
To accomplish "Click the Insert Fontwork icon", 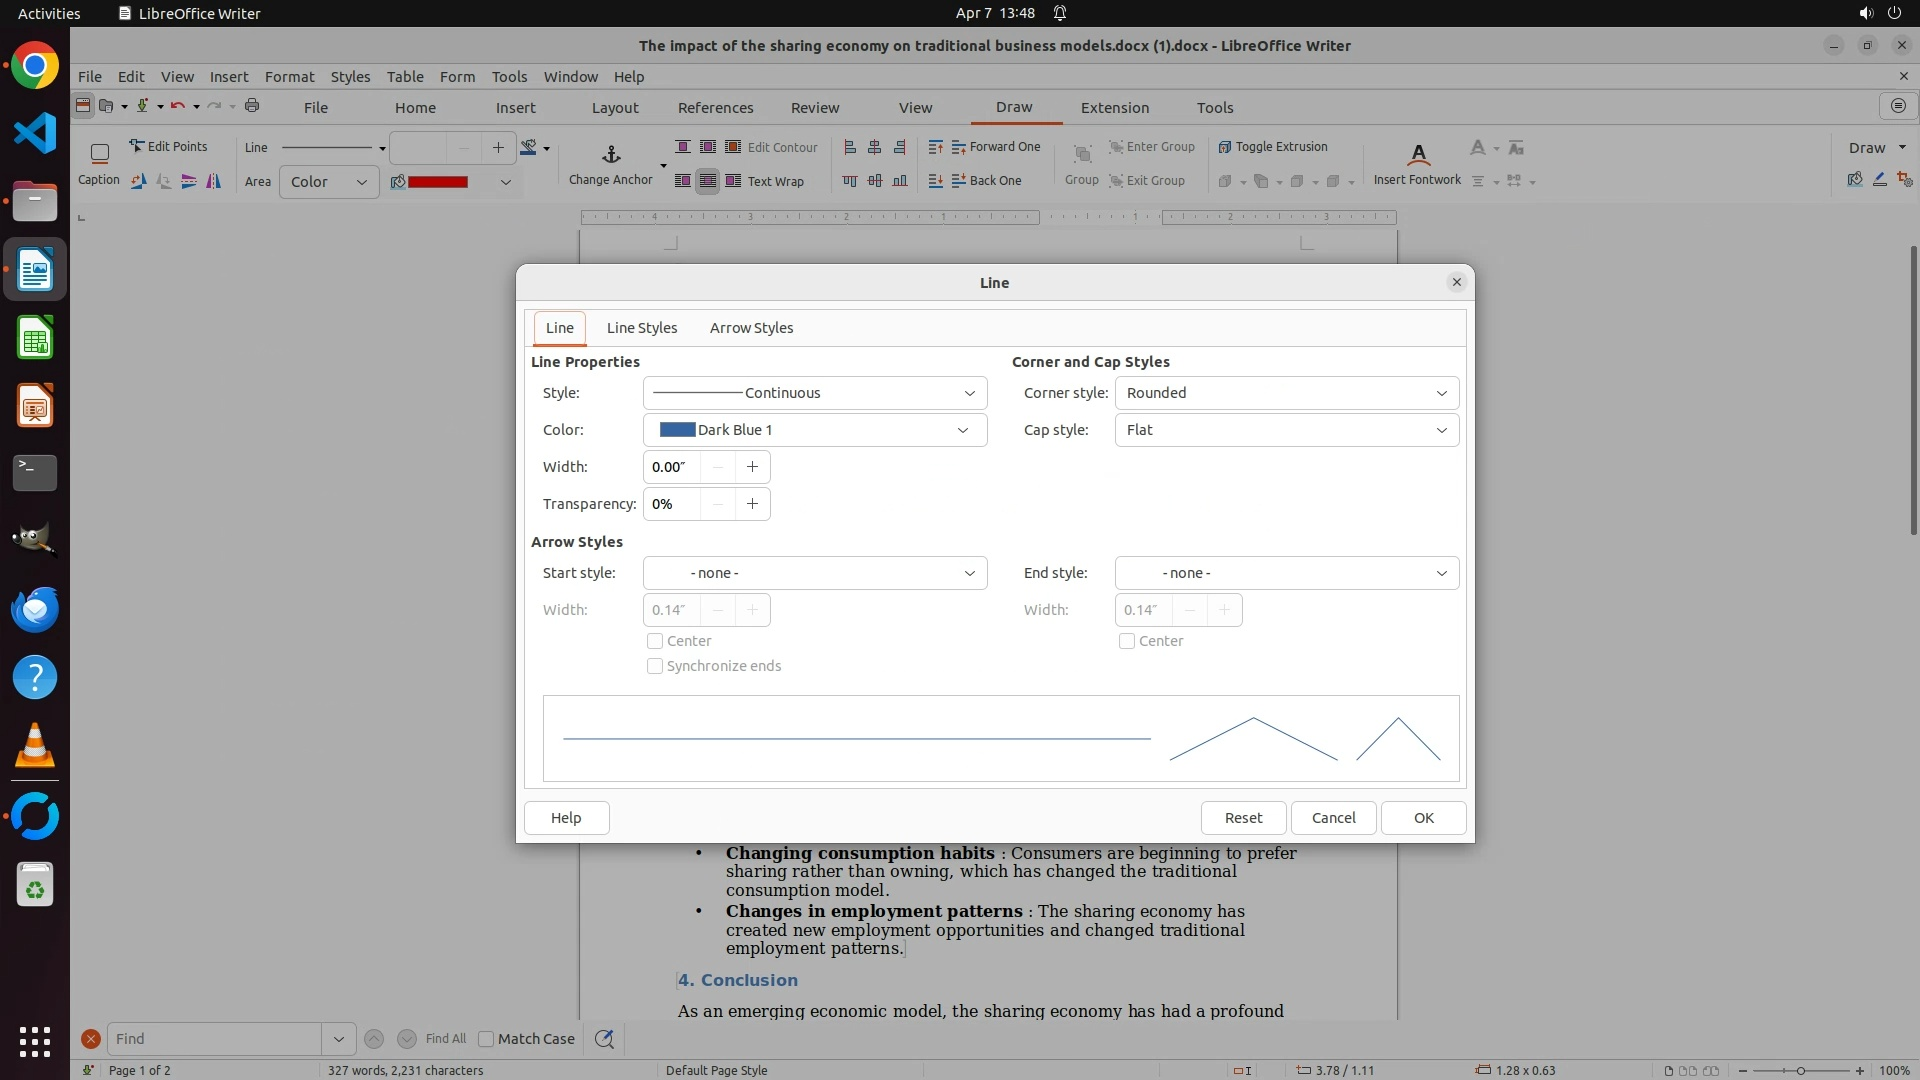I will [1417, 154].
